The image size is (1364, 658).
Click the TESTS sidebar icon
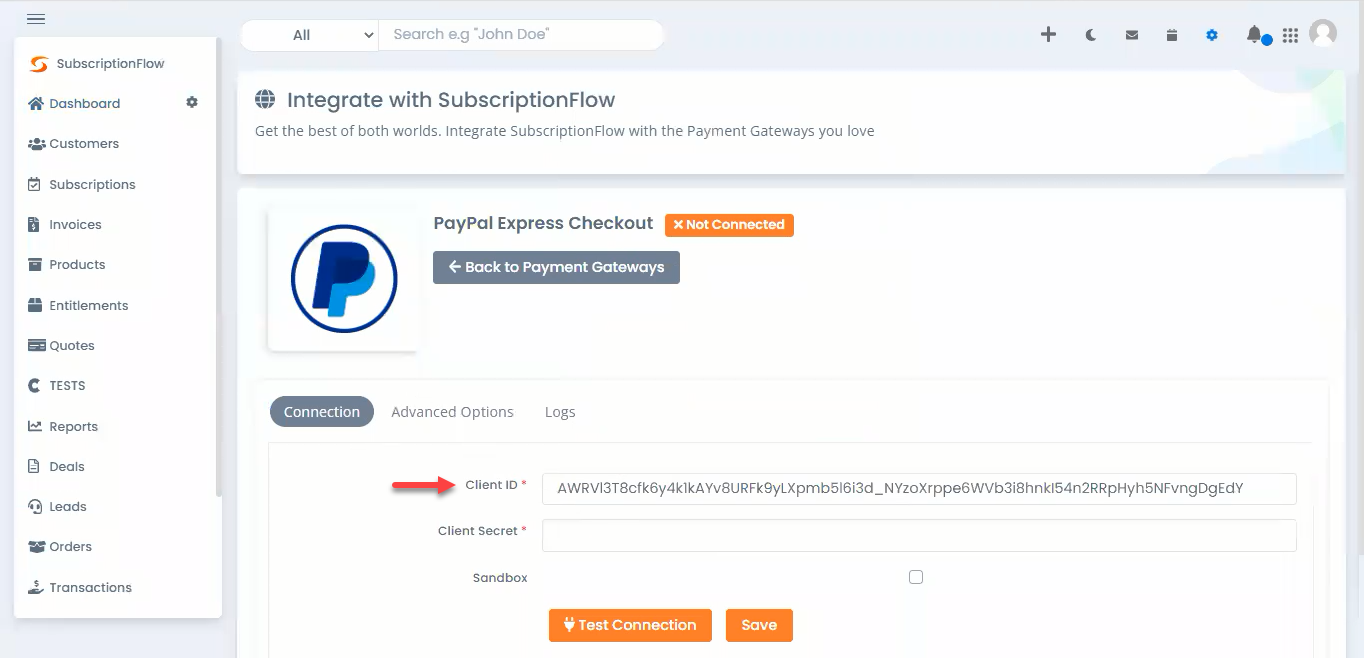(x=35, y=386)
